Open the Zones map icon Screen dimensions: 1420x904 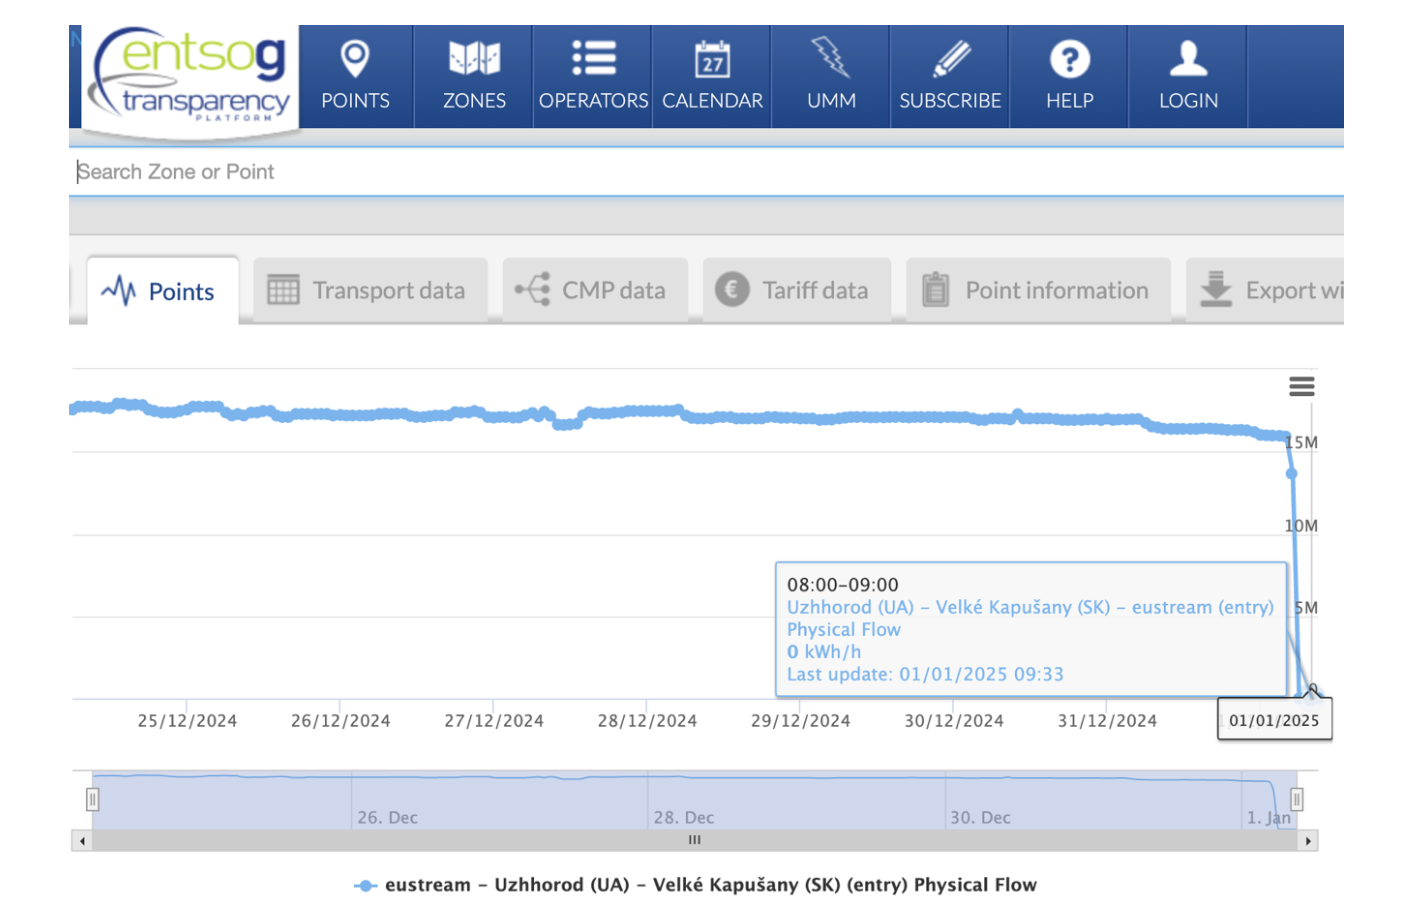pyautogui.click(x=474, y=59)
